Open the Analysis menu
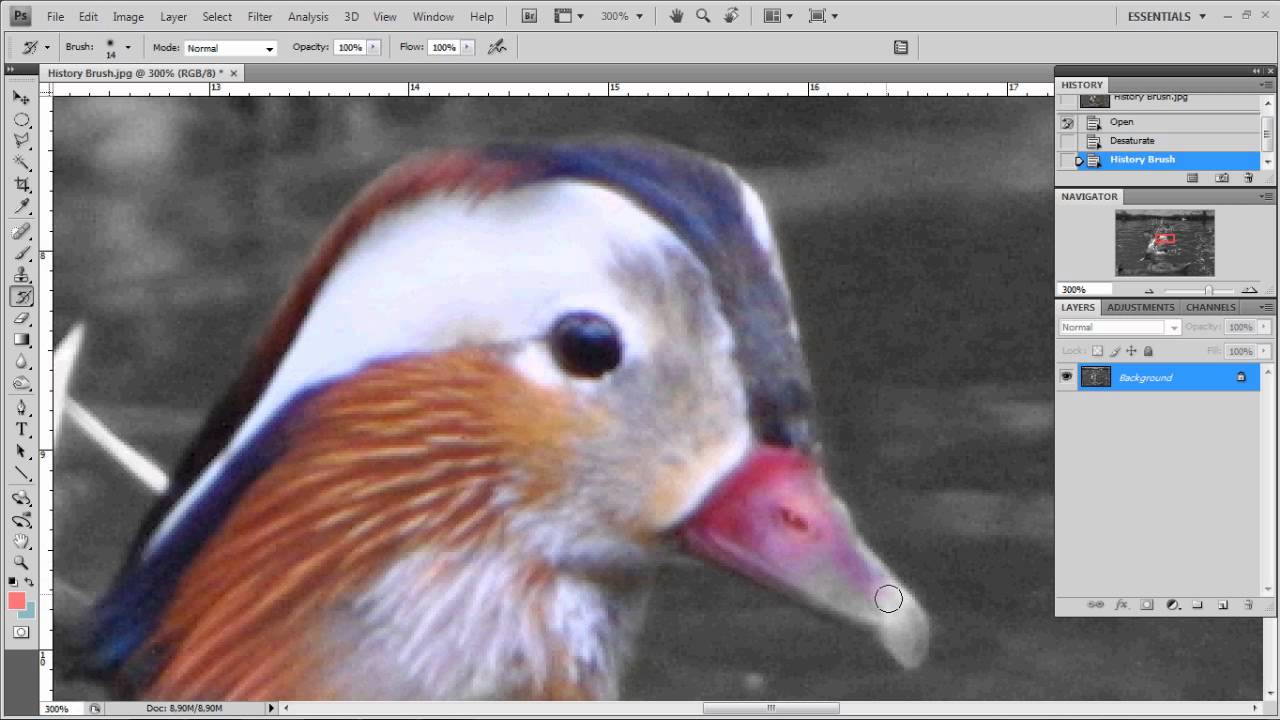The height and width of the screenshot is (720, 1280). (308, 16)
